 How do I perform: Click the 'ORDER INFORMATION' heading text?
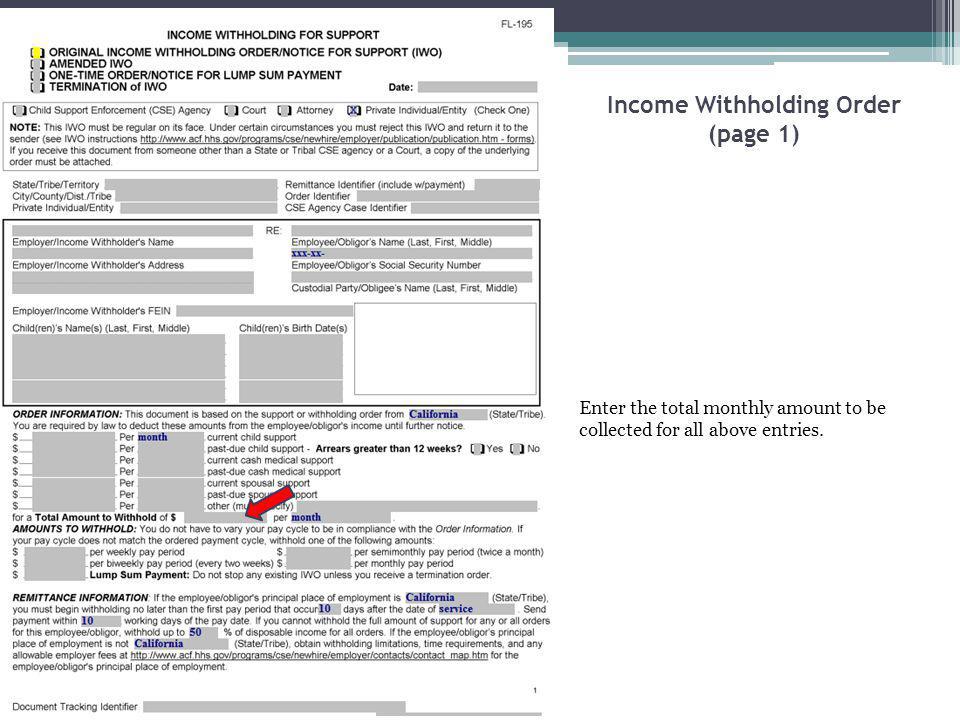(x=67, y=414)
